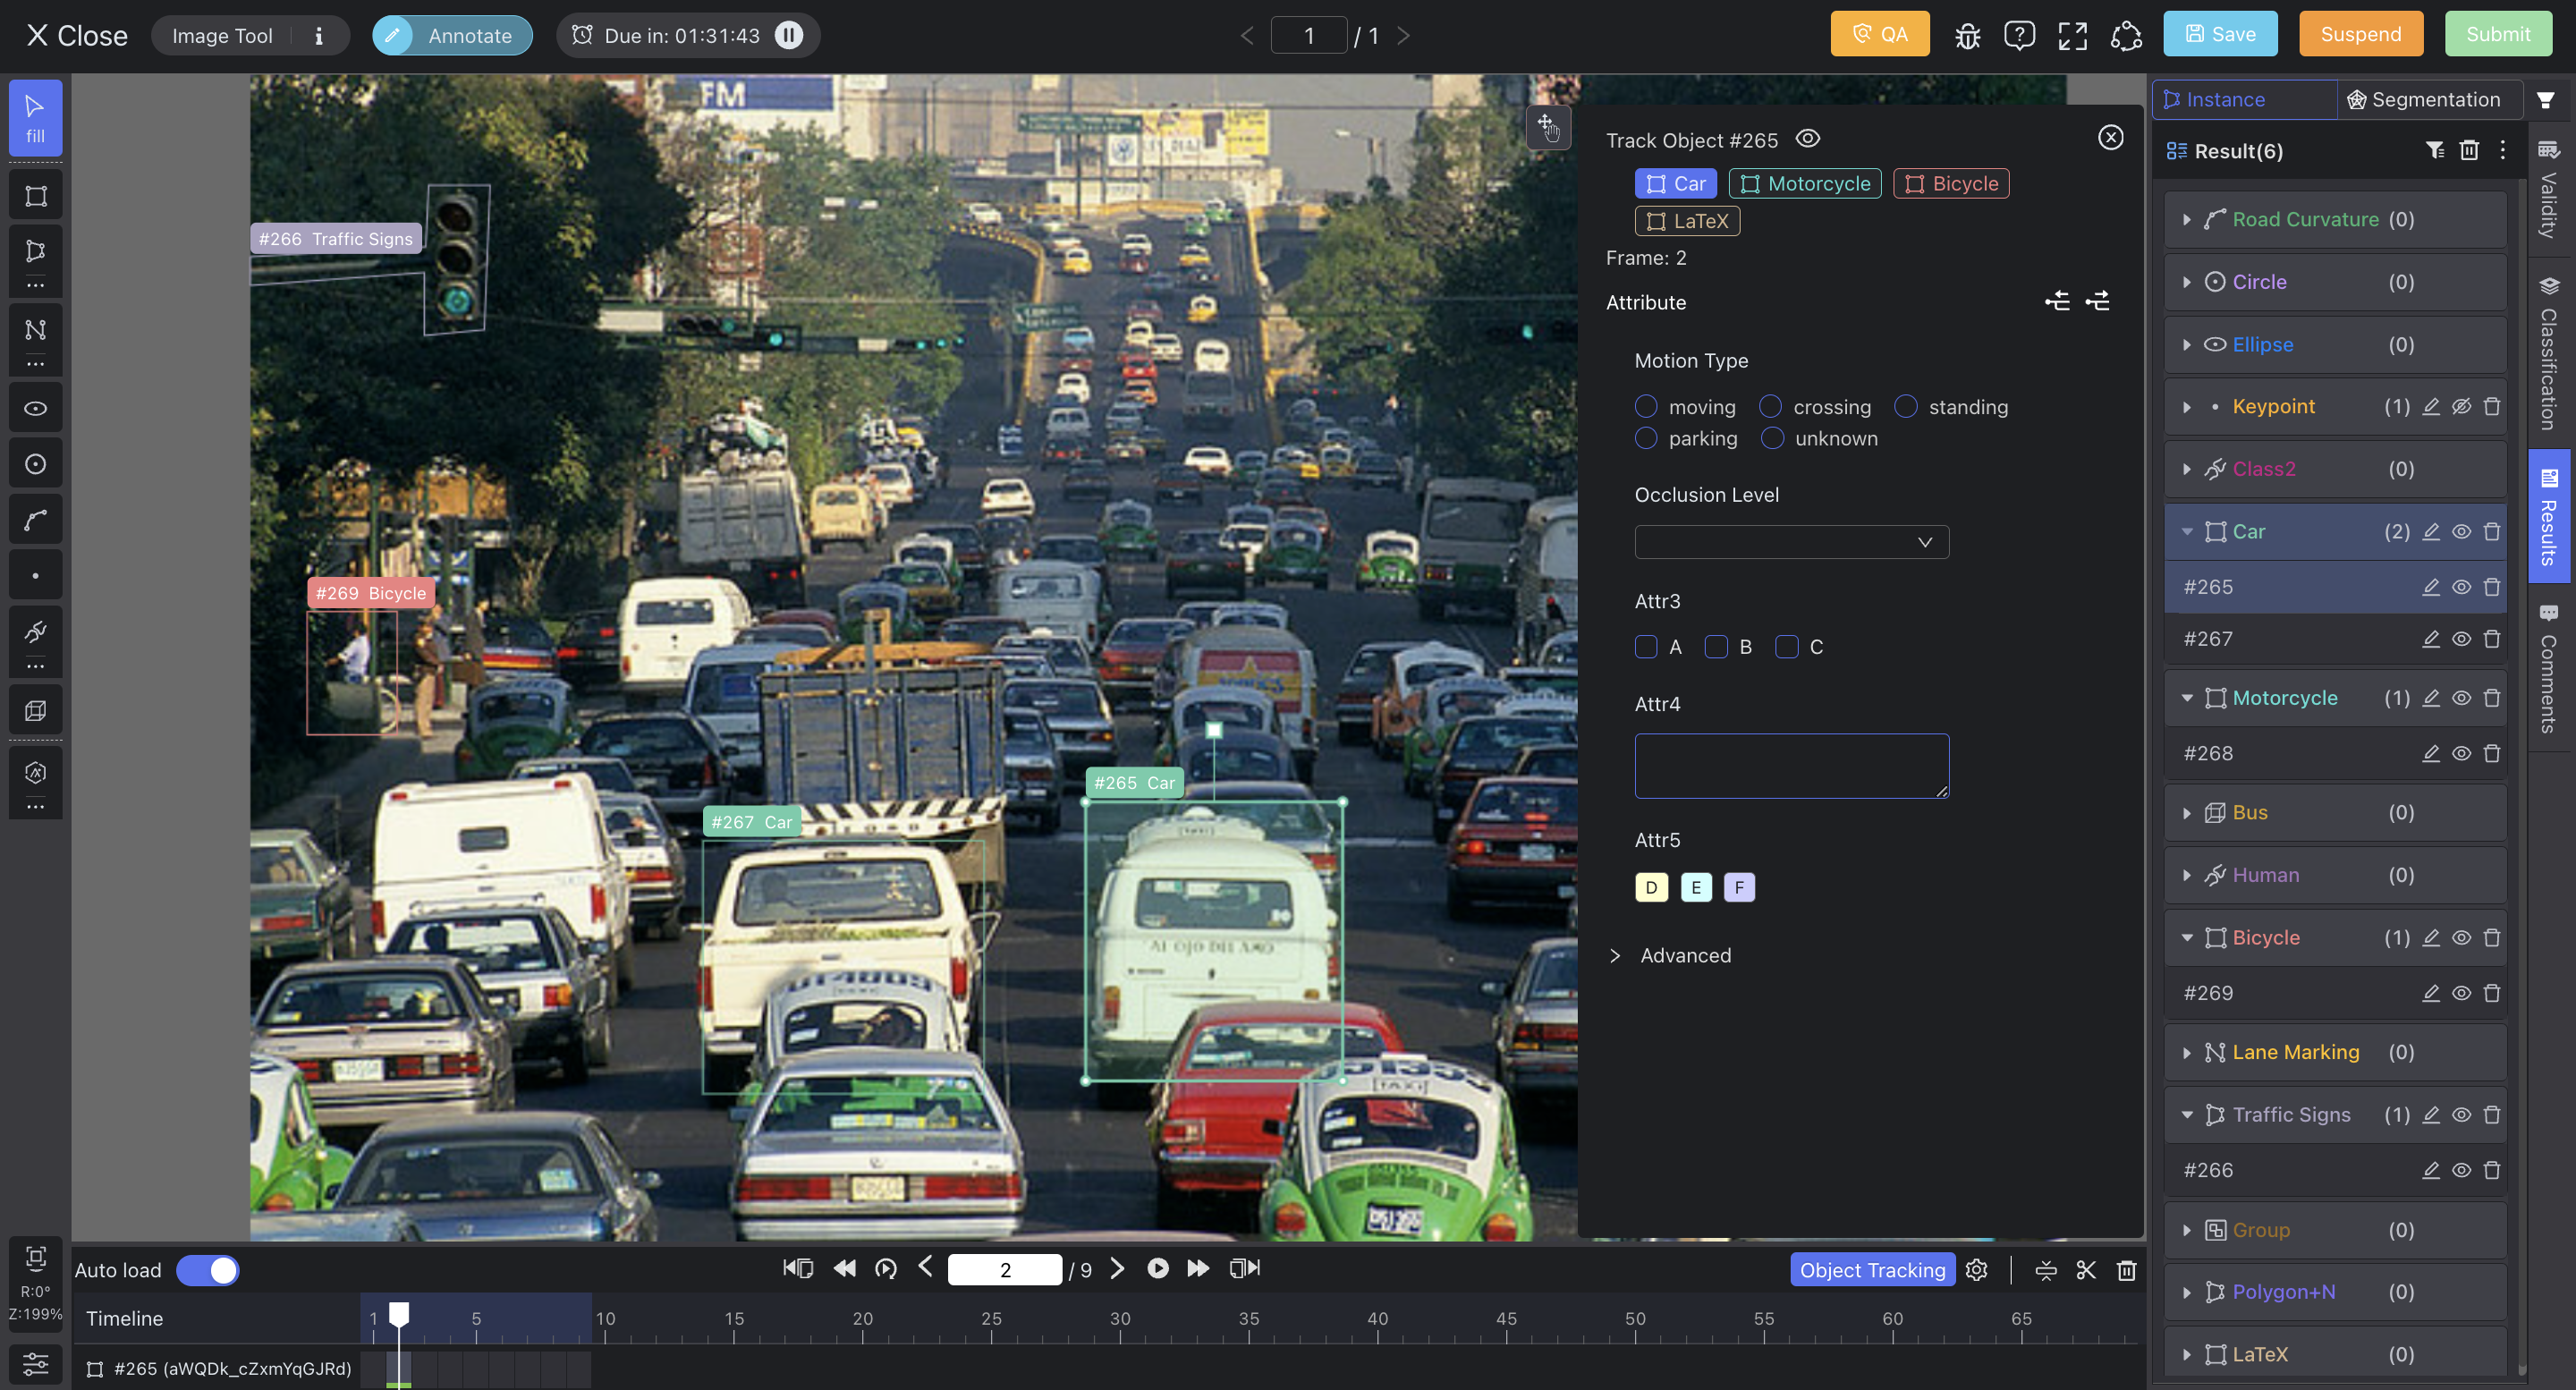2576x1390 pixels.
Task: Select the circle tool
Action: pos(35,464)
